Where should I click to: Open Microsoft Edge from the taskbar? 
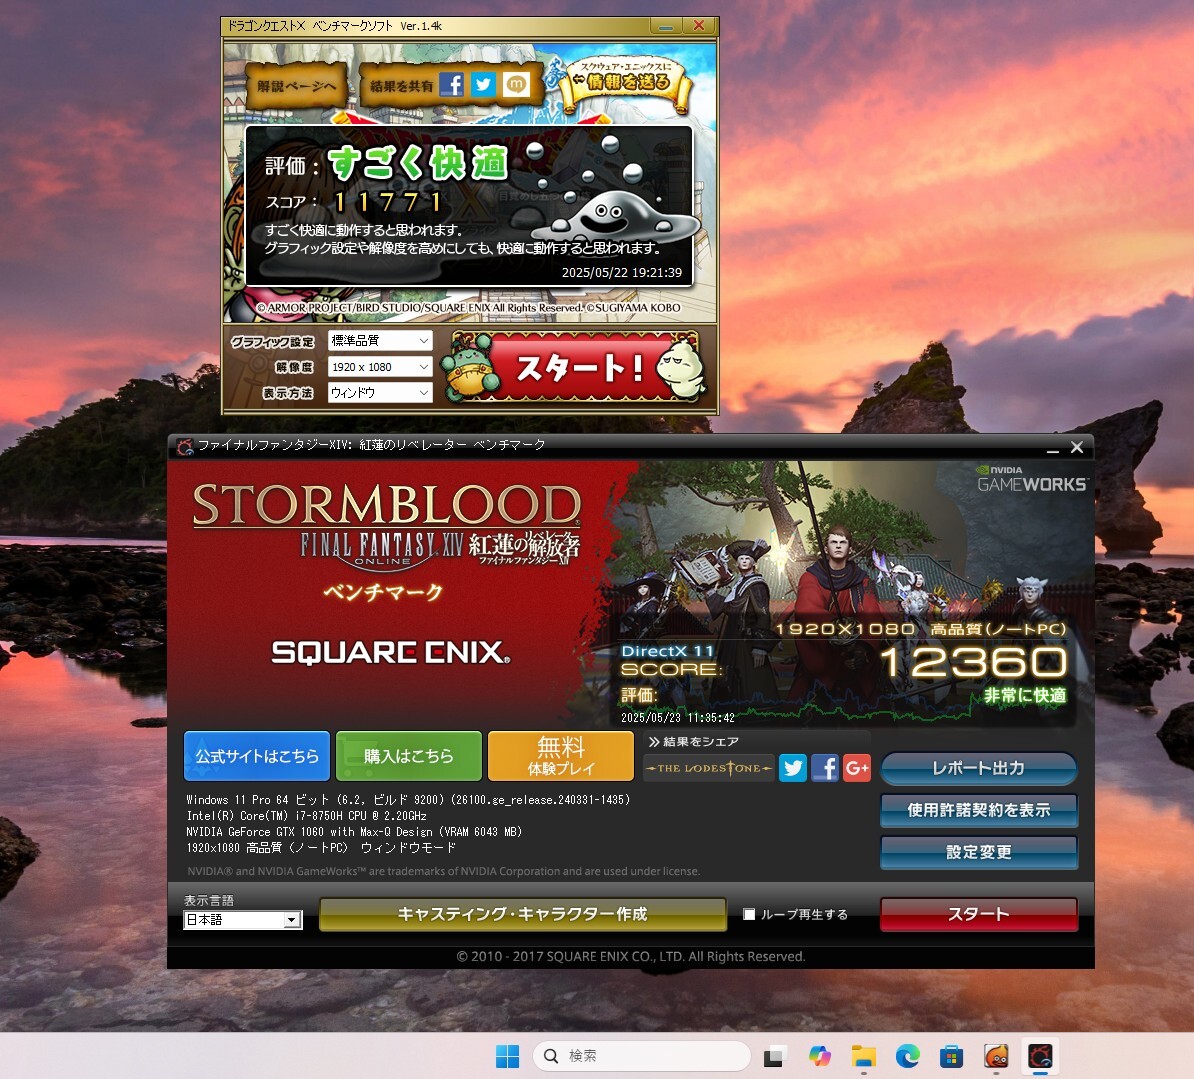908,1056
